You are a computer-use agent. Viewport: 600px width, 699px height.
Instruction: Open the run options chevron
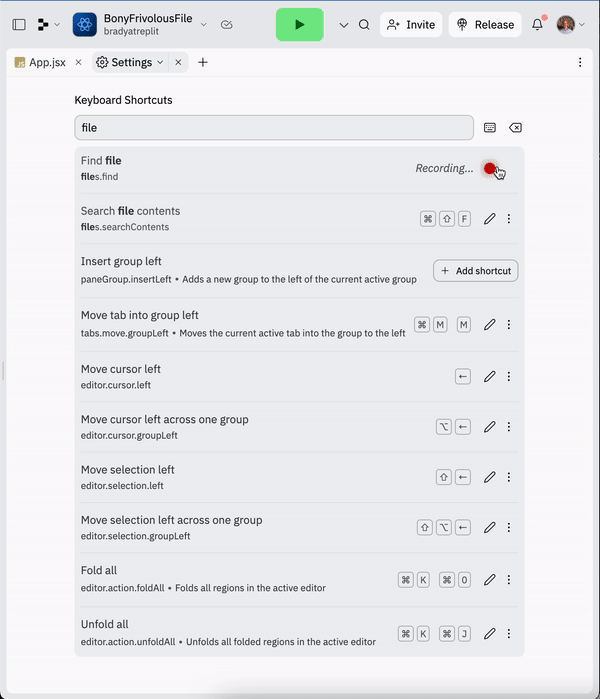point(344,25)
